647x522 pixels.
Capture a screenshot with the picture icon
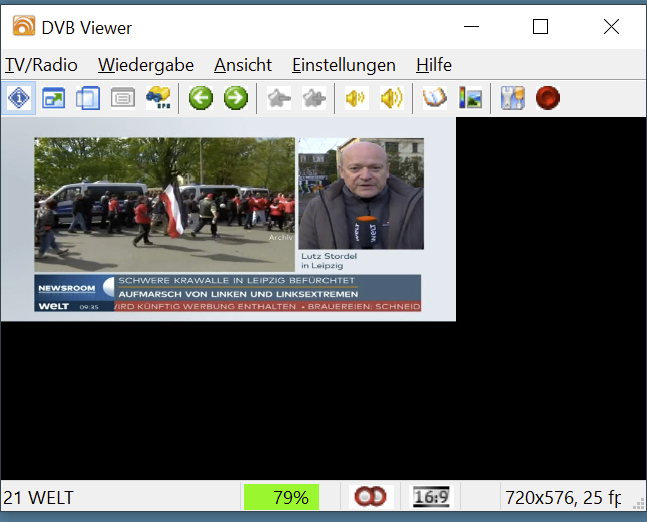click(470, 98)
